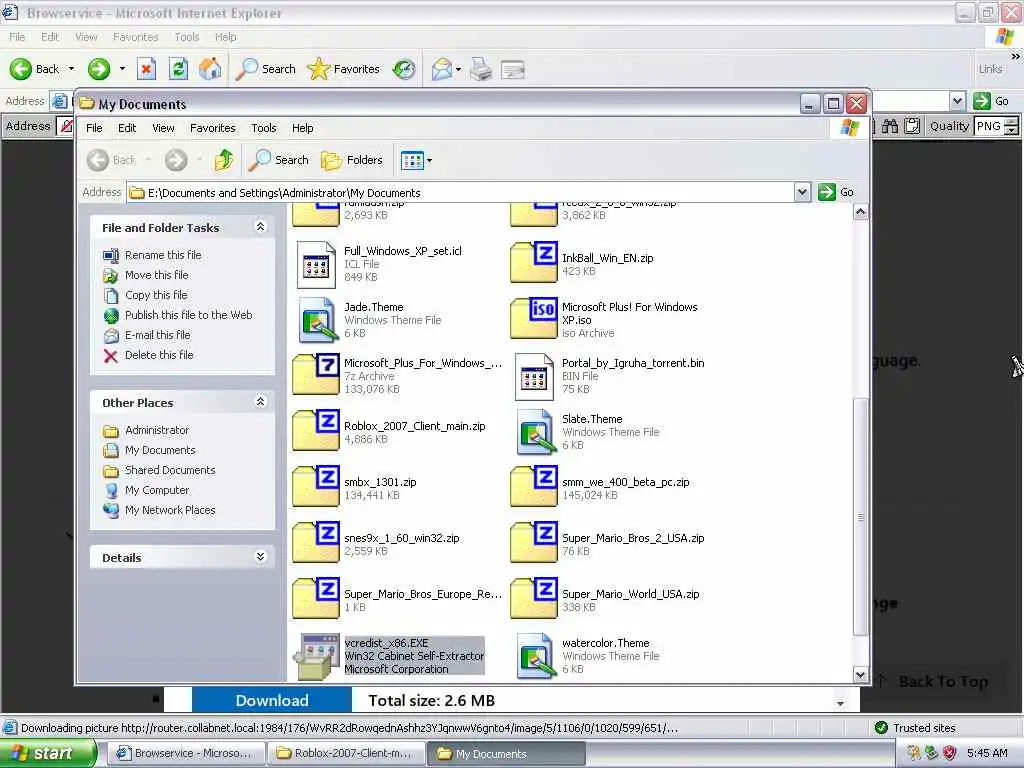This screenshot has height=768, width=1024.
Task: Open Help menu in My Documents
Action: pyautogui.click(x=302, y=128)
